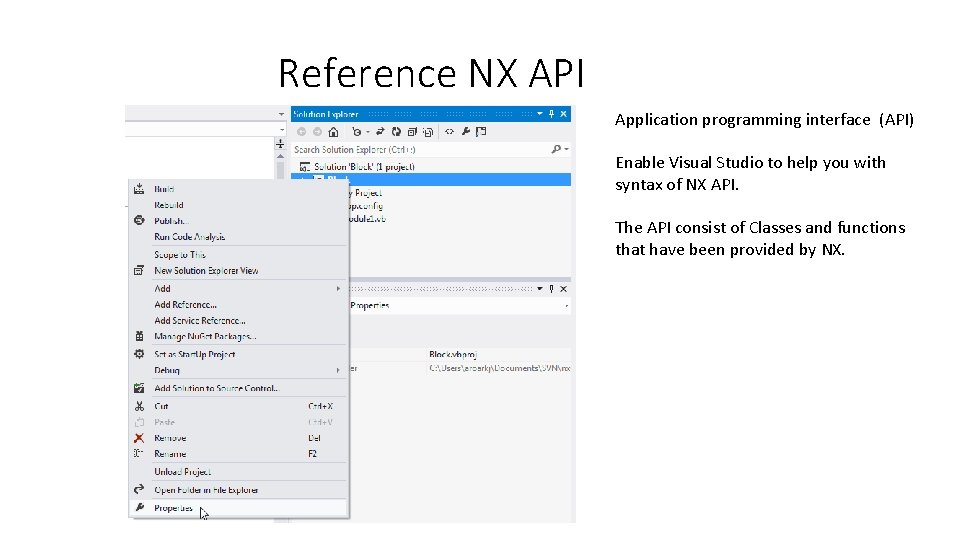This screenshot has width=960, height=540.
Task: Click the Pending Changes Filter icon
Action: pyautogui.click(x=356, y=132)
